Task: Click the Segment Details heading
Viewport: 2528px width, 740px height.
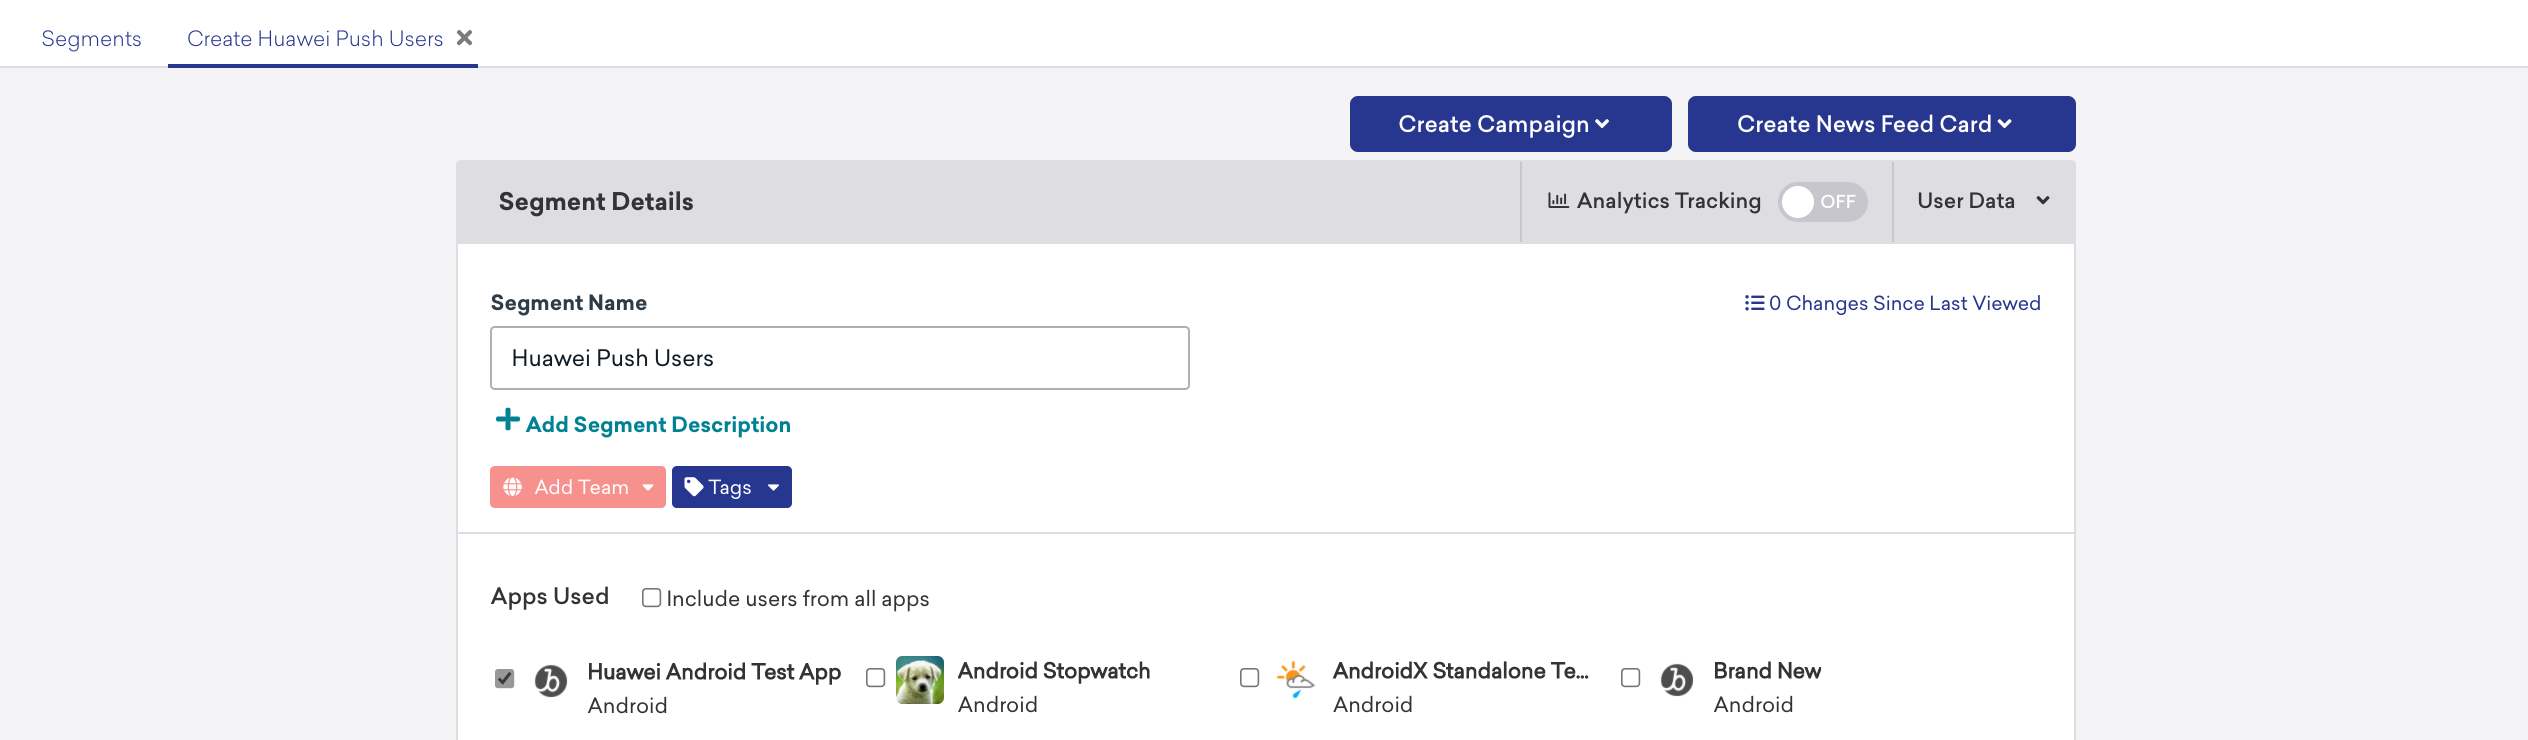Action: tap(596, 202)
